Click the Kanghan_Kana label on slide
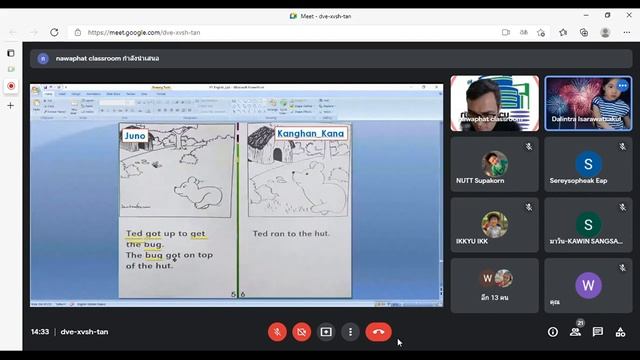This screenshot has width=640, height=360. pos(310,133)
